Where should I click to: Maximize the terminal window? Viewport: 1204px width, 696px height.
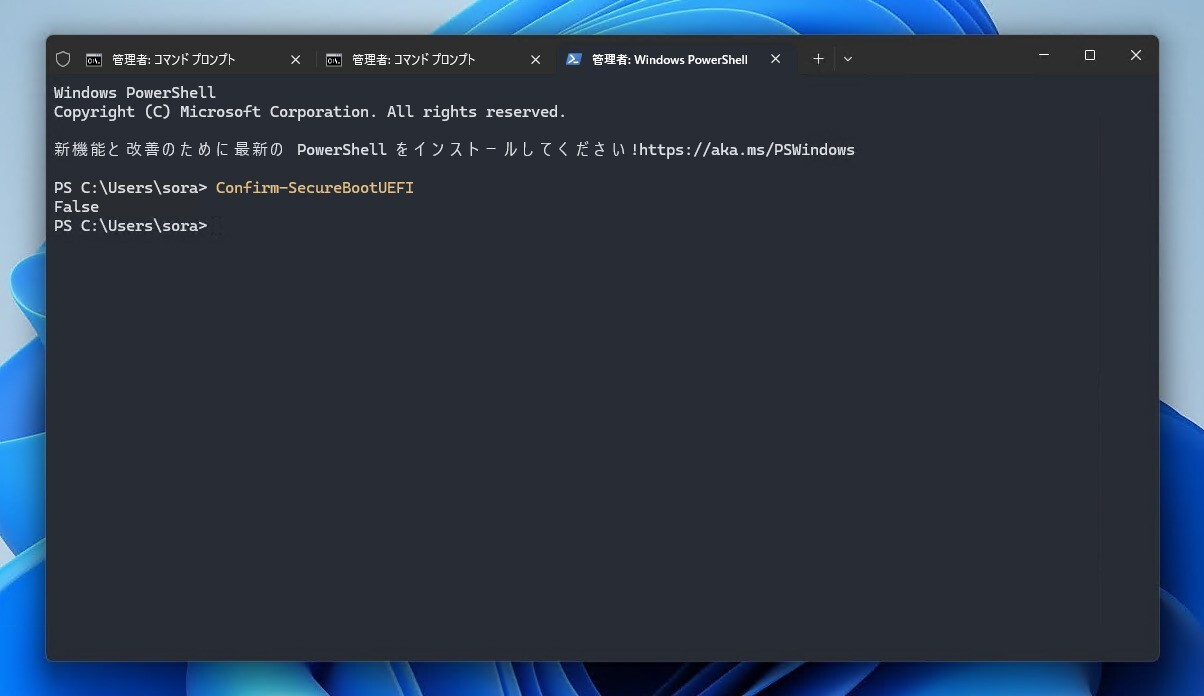1090,55
